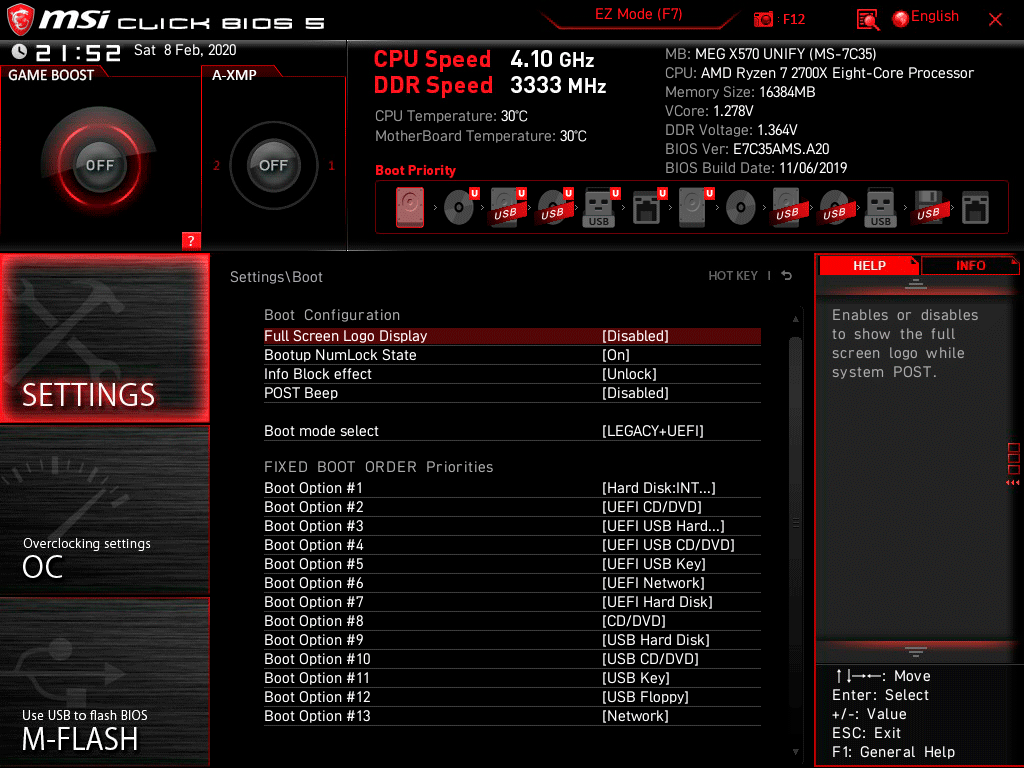1024x768 pixels.
Task: Open the OC overclocking settings section
Action: [x=104, y=510]
